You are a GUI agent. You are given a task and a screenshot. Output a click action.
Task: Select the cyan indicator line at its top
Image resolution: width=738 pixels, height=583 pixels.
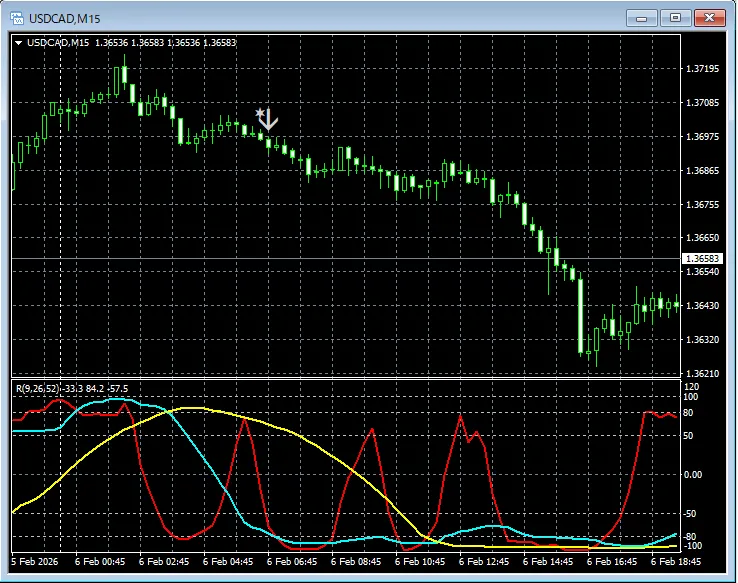coord(115,399)
